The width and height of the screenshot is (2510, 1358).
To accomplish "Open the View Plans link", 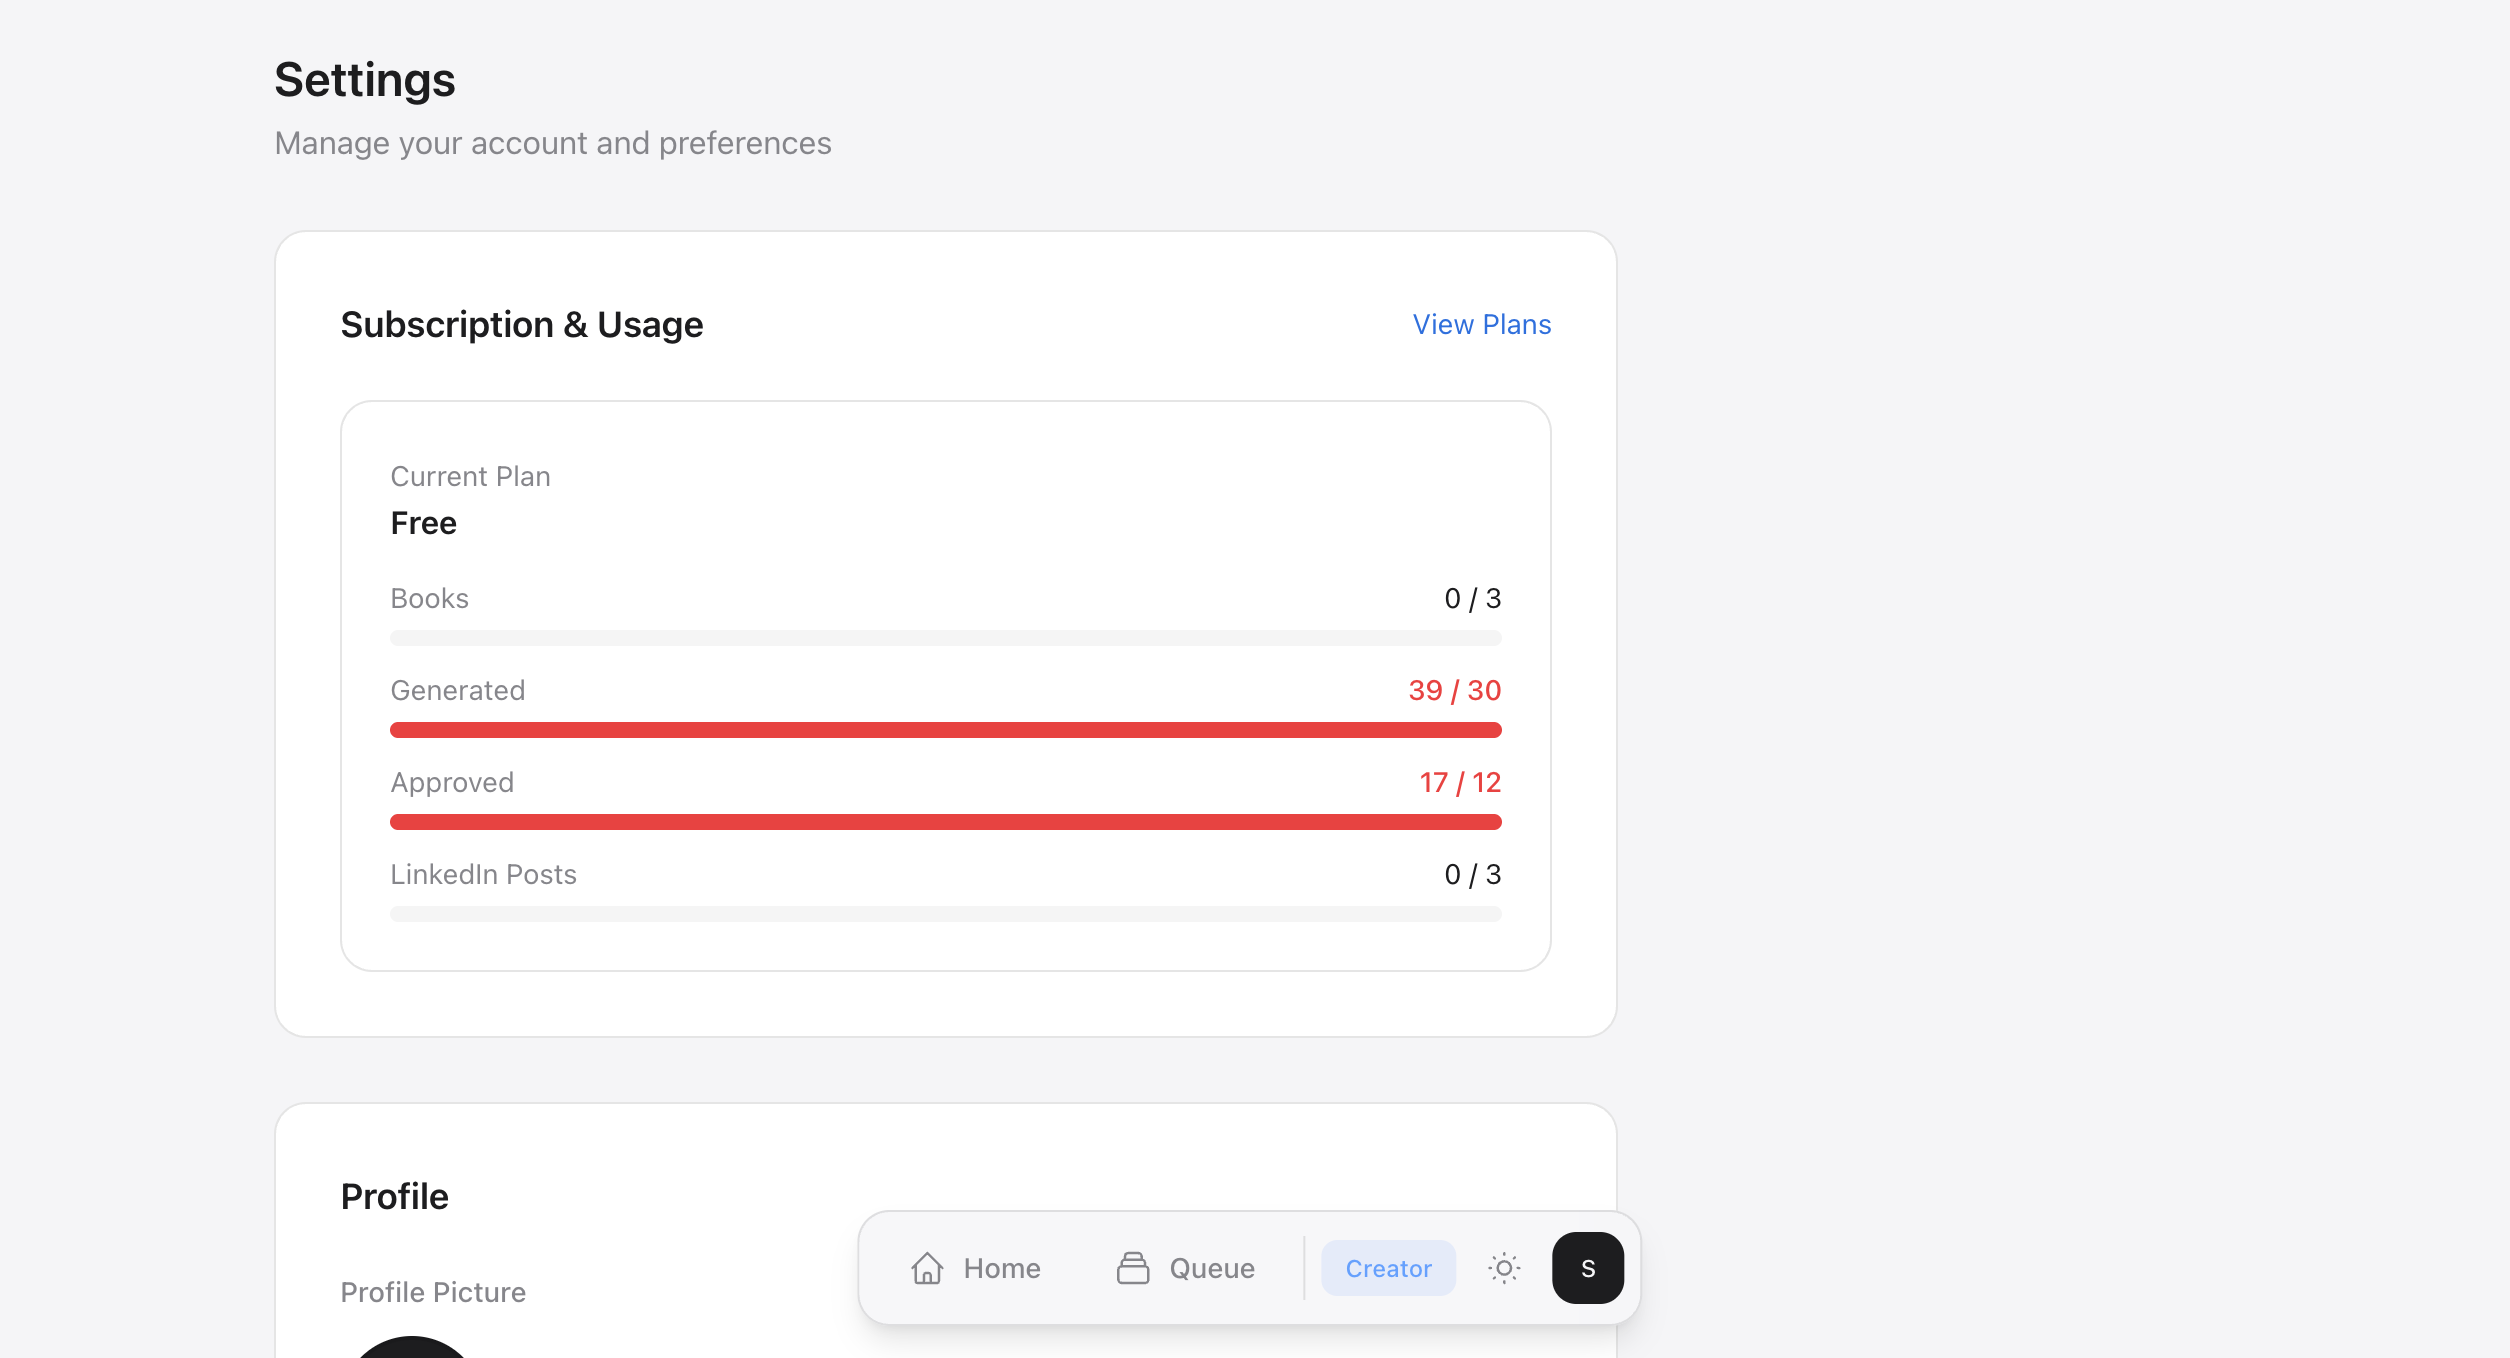I will coord(1481,325).
